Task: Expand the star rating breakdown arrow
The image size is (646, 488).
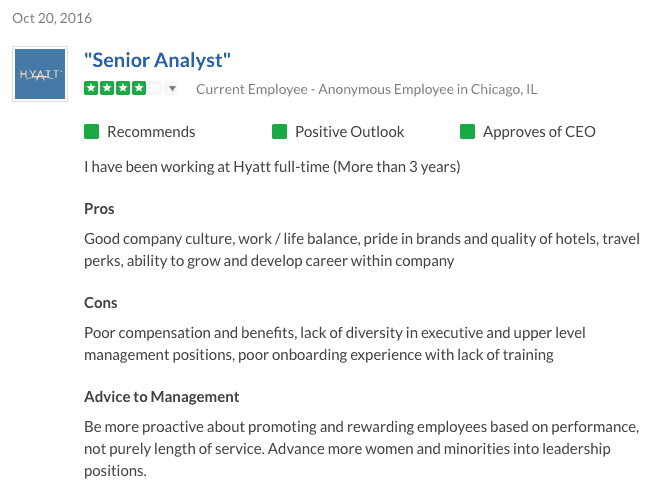Action: pos(172,88)
